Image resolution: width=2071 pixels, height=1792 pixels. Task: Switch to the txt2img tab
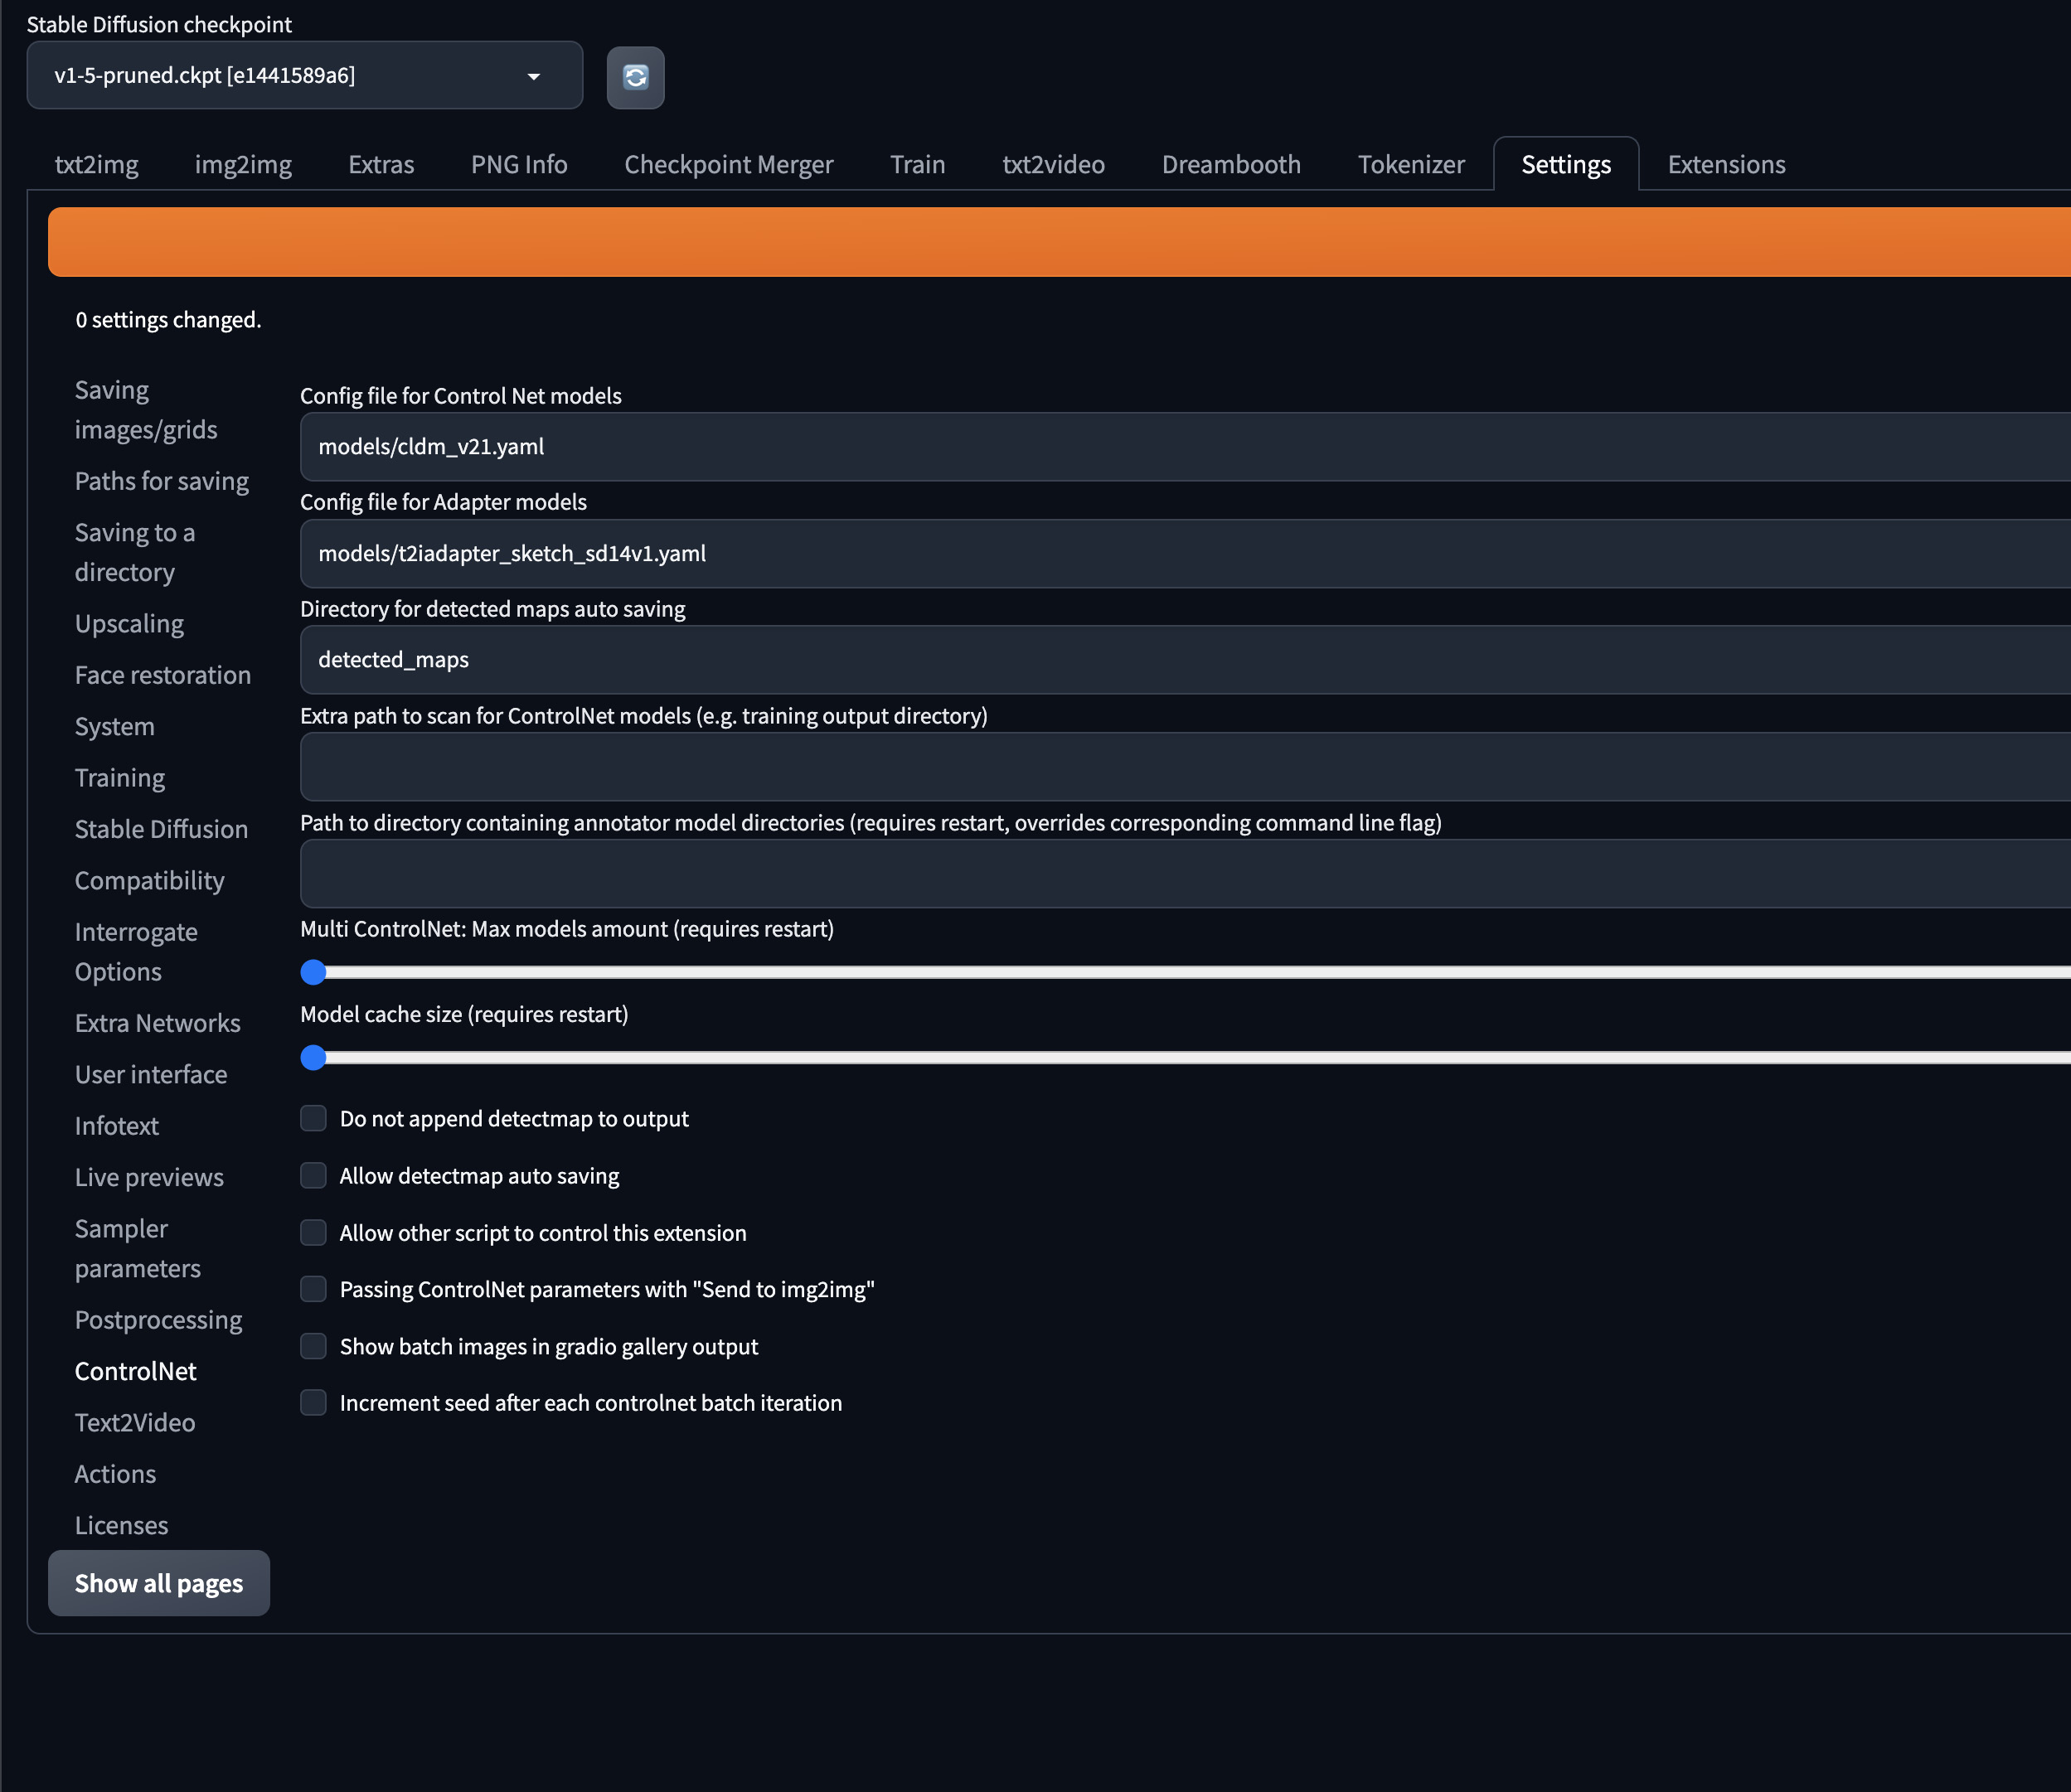pyautogui.click(x=96, y=164)
